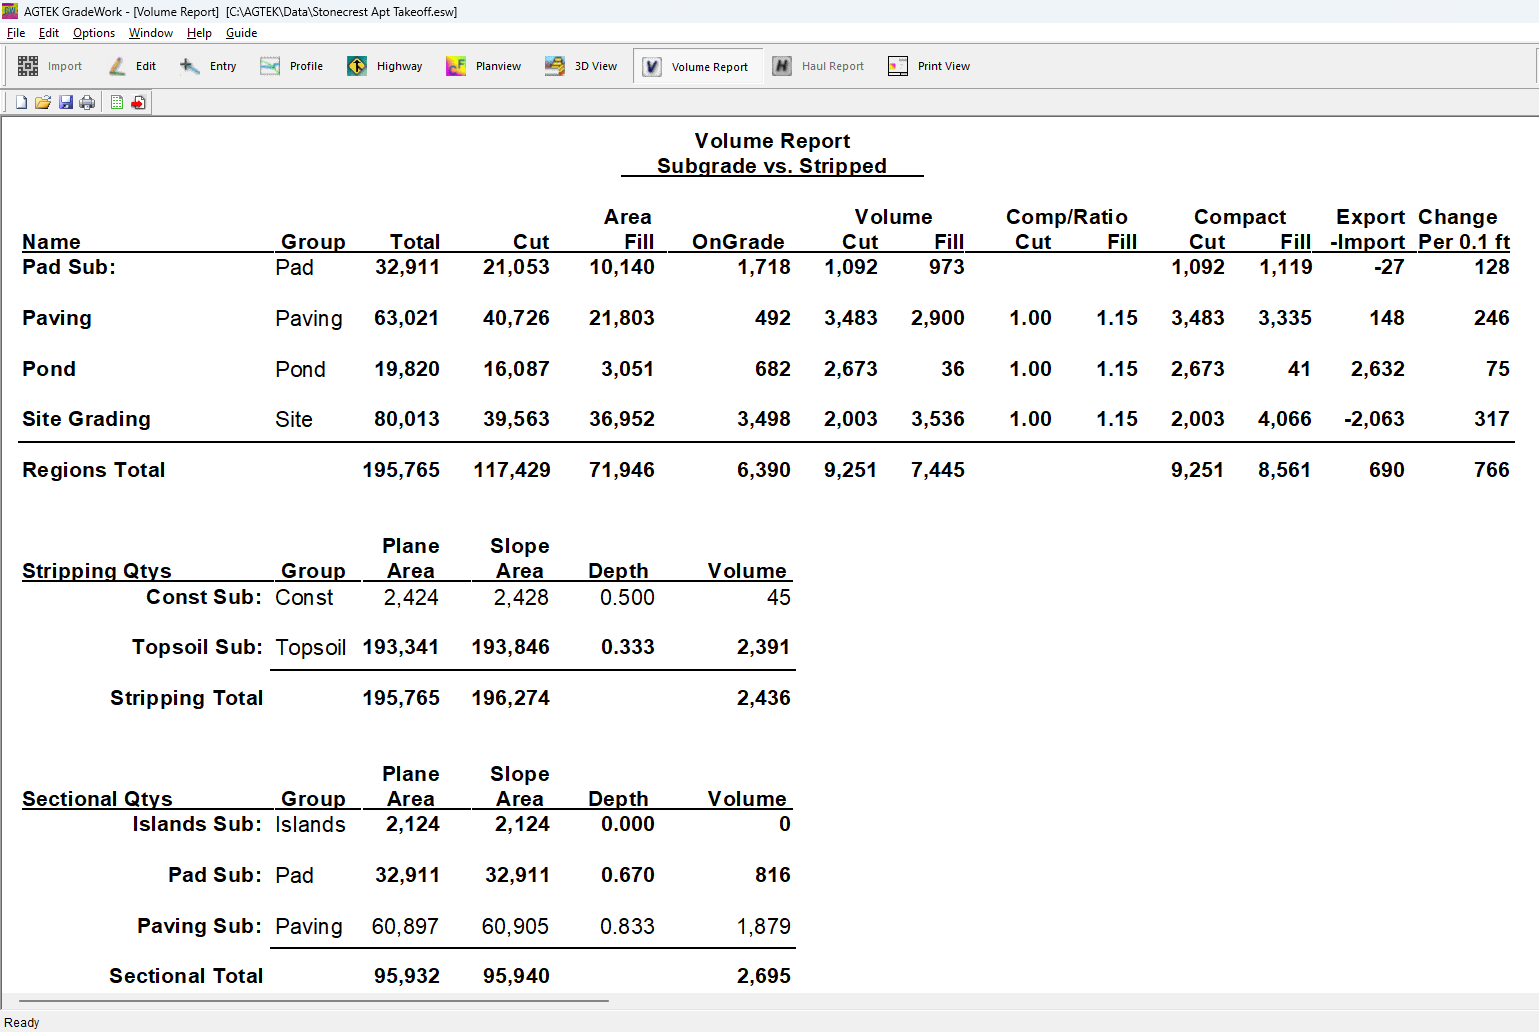Click Pad Sub OnGrade value 1,718
Screen dimensions: 1539x1032
(764, 267)
